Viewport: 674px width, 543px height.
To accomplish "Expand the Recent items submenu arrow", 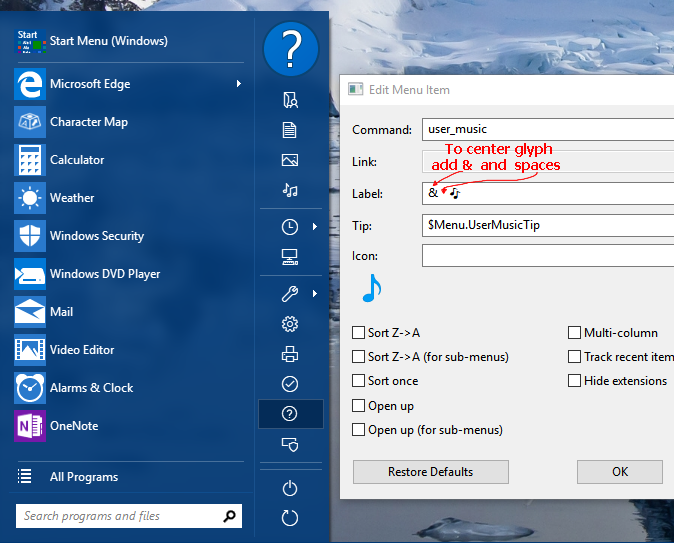I will (x=315, y=227).
